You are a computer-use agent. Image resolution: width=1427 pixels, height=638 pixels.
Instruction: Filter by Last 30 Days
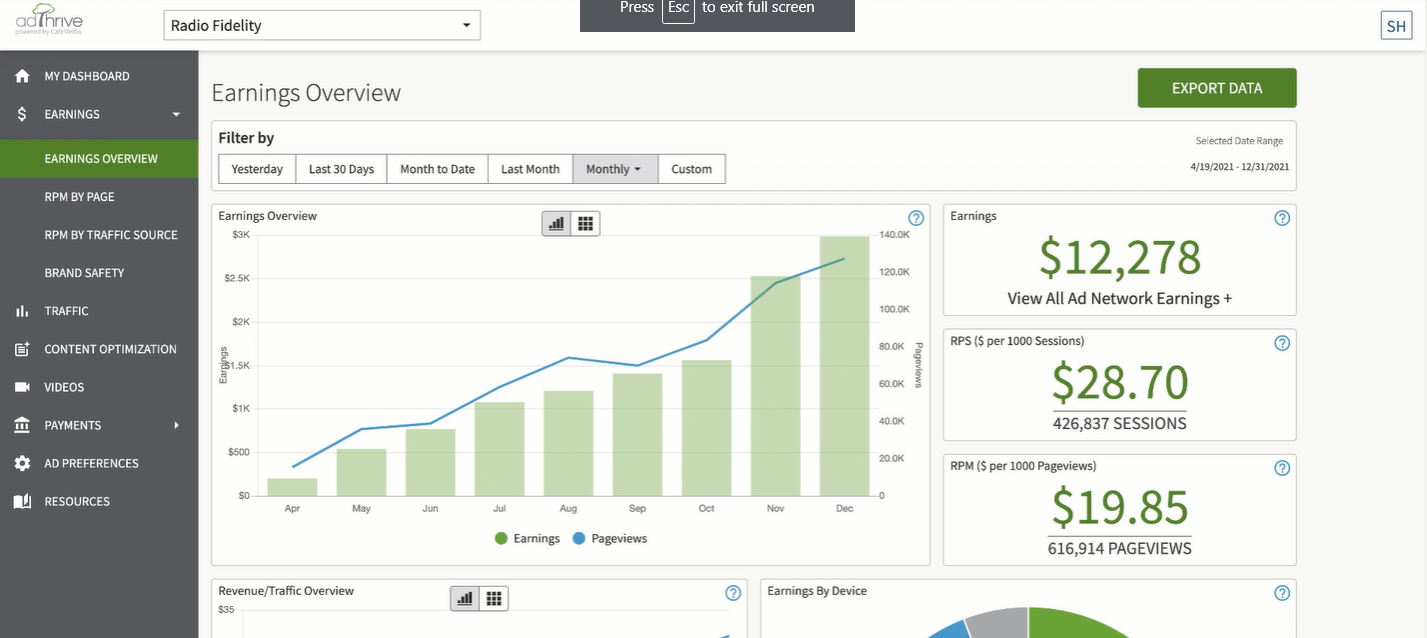tap(341, 169)
